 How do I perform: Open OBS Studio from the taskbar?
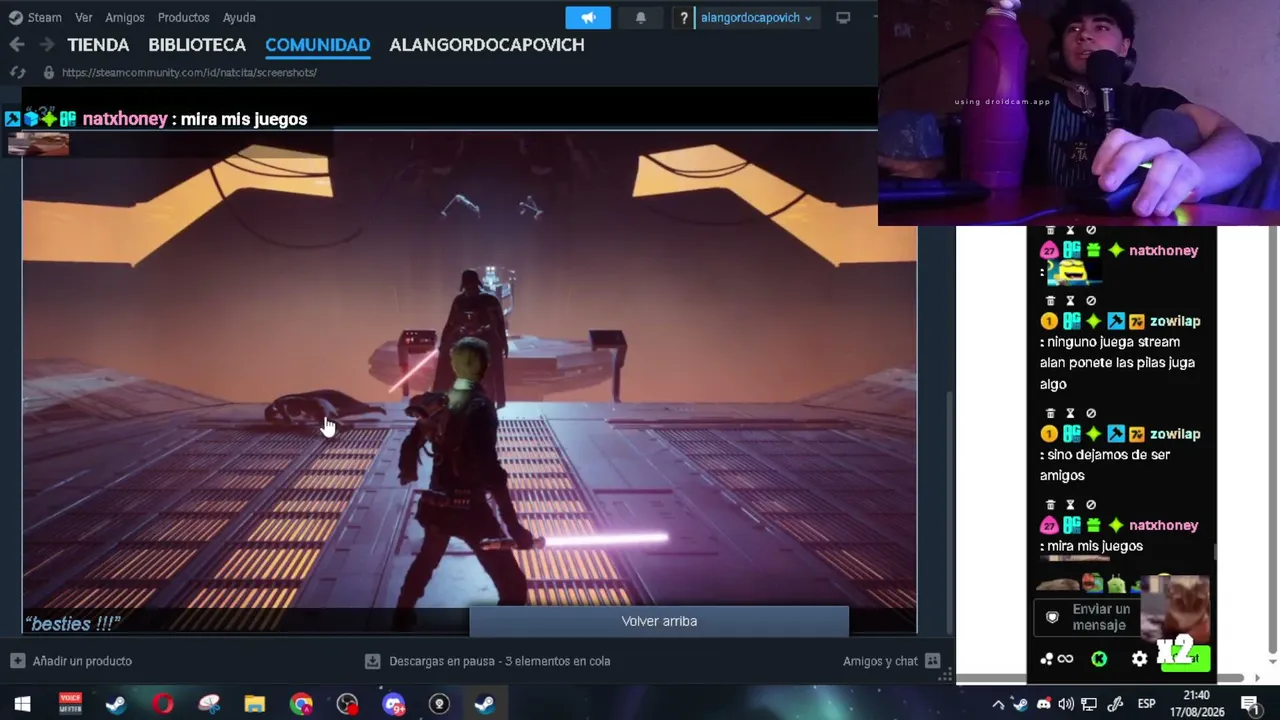[x=347, y=704]
